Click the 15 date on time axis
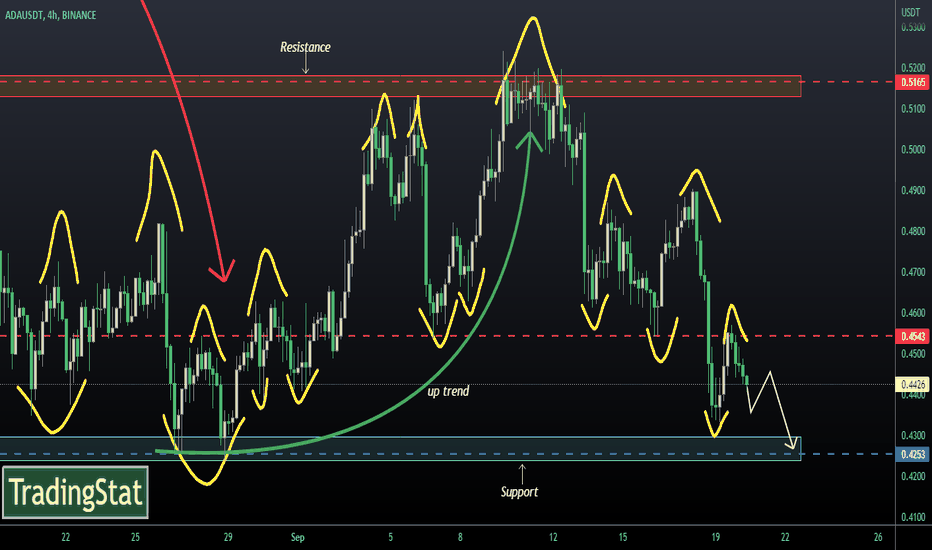 pyautogui.click(x=622, y=537)
